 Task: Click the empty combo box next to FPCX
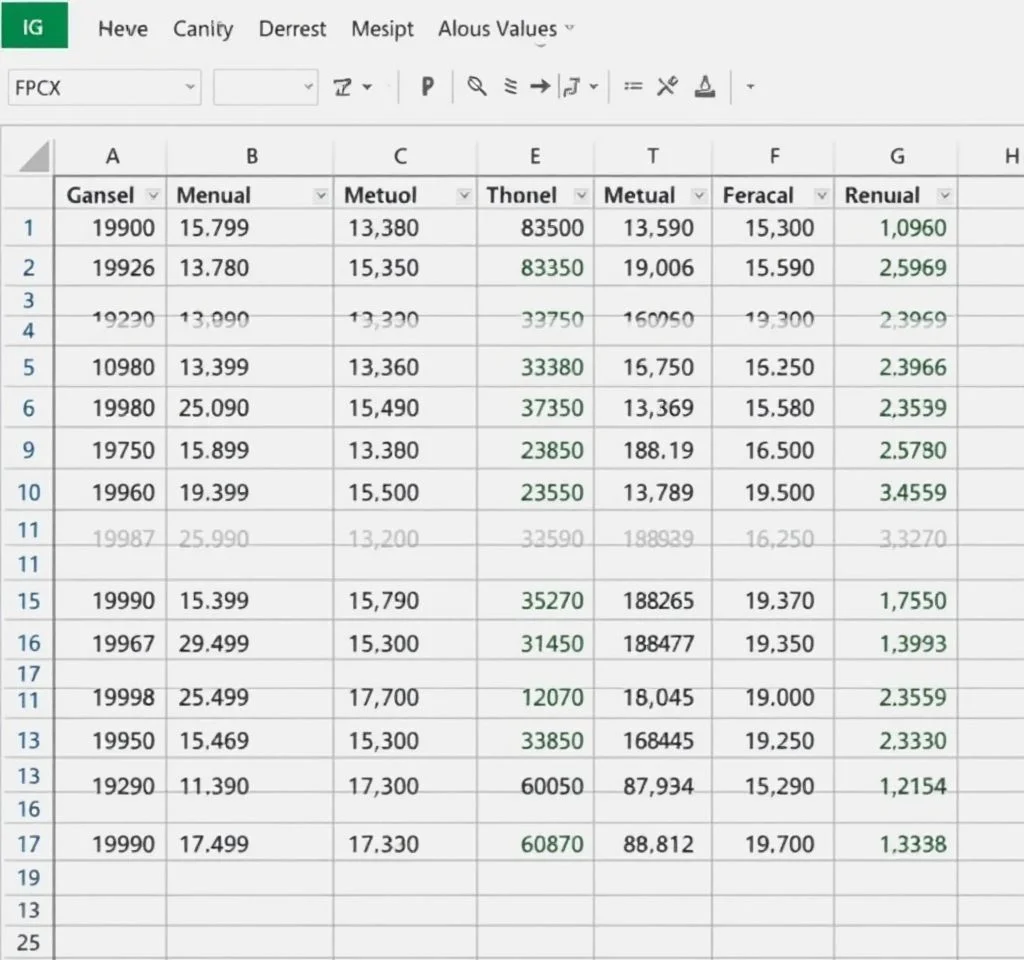coord(264,88)
